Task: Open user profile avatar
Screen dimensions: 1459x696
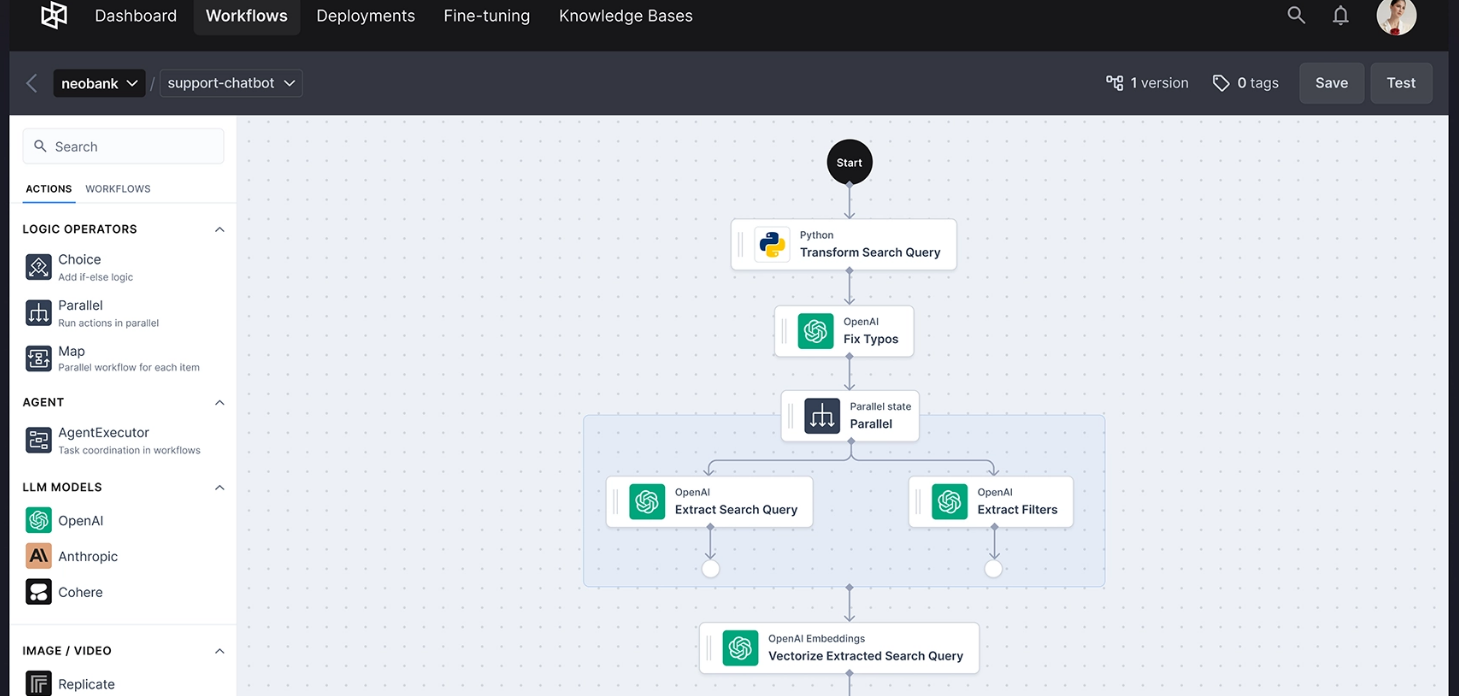Action: pyautogui.click(x=1396, y=16)
